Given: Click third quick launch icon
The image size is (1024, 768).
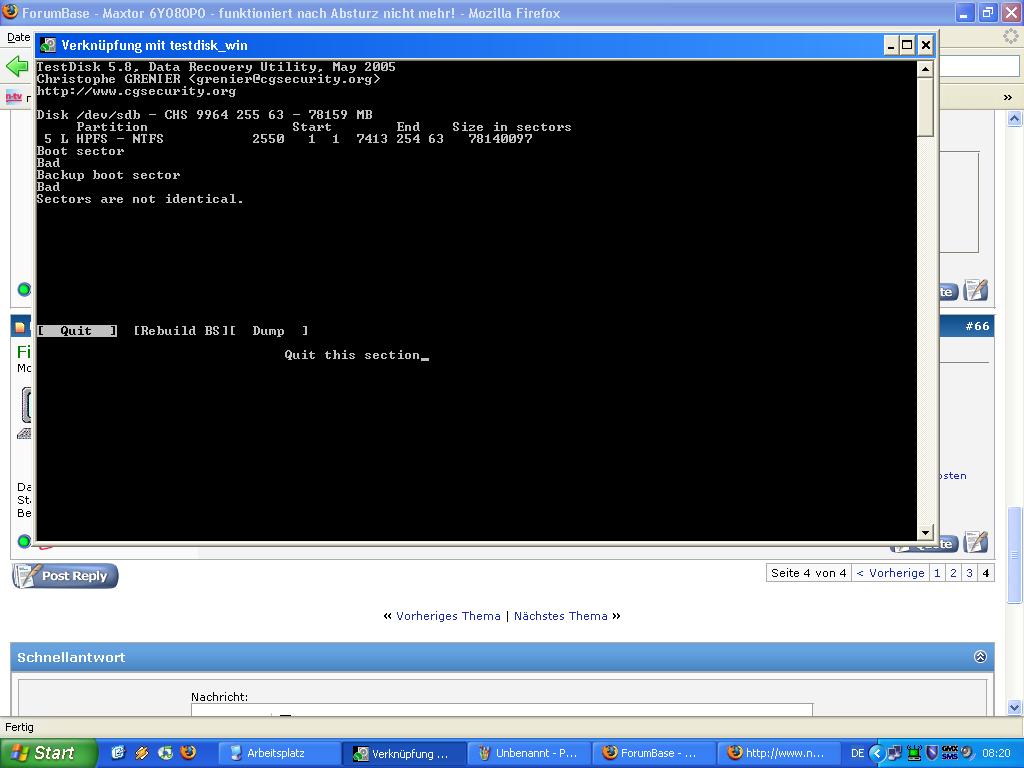Looking at the screenshot, I should 165,752.
